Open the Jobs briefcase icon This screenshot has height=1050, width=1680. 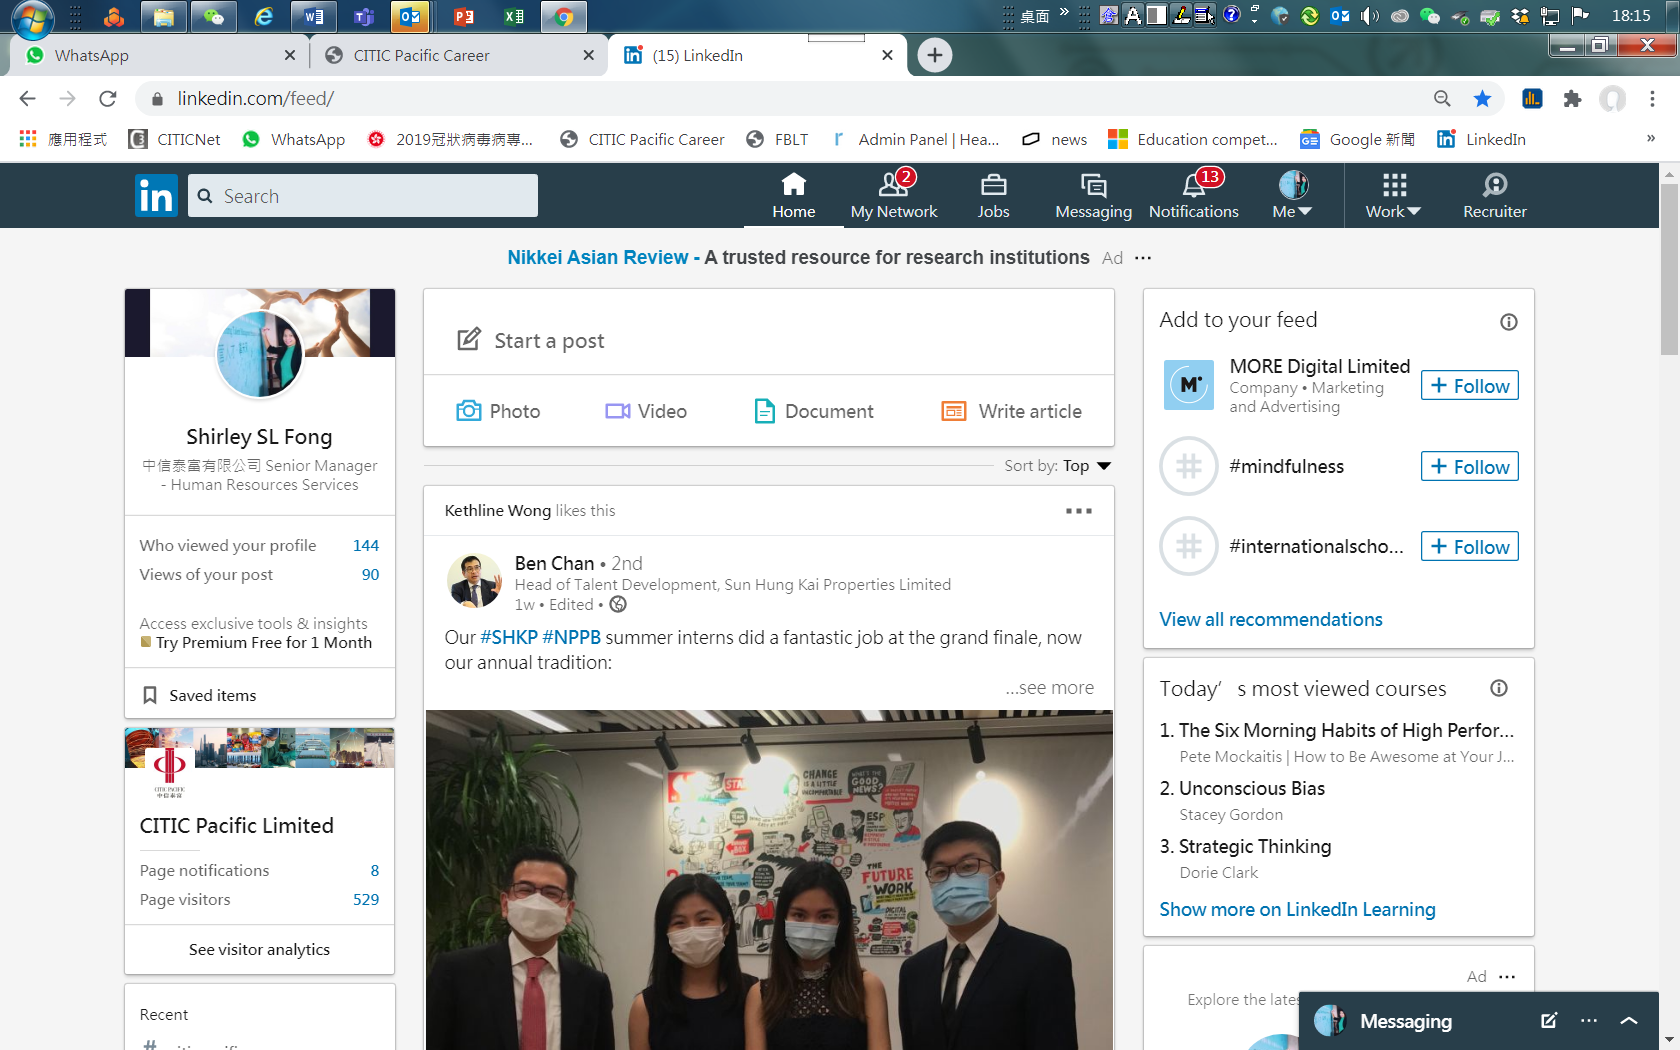pyautogui.click(x=993, y=186)
